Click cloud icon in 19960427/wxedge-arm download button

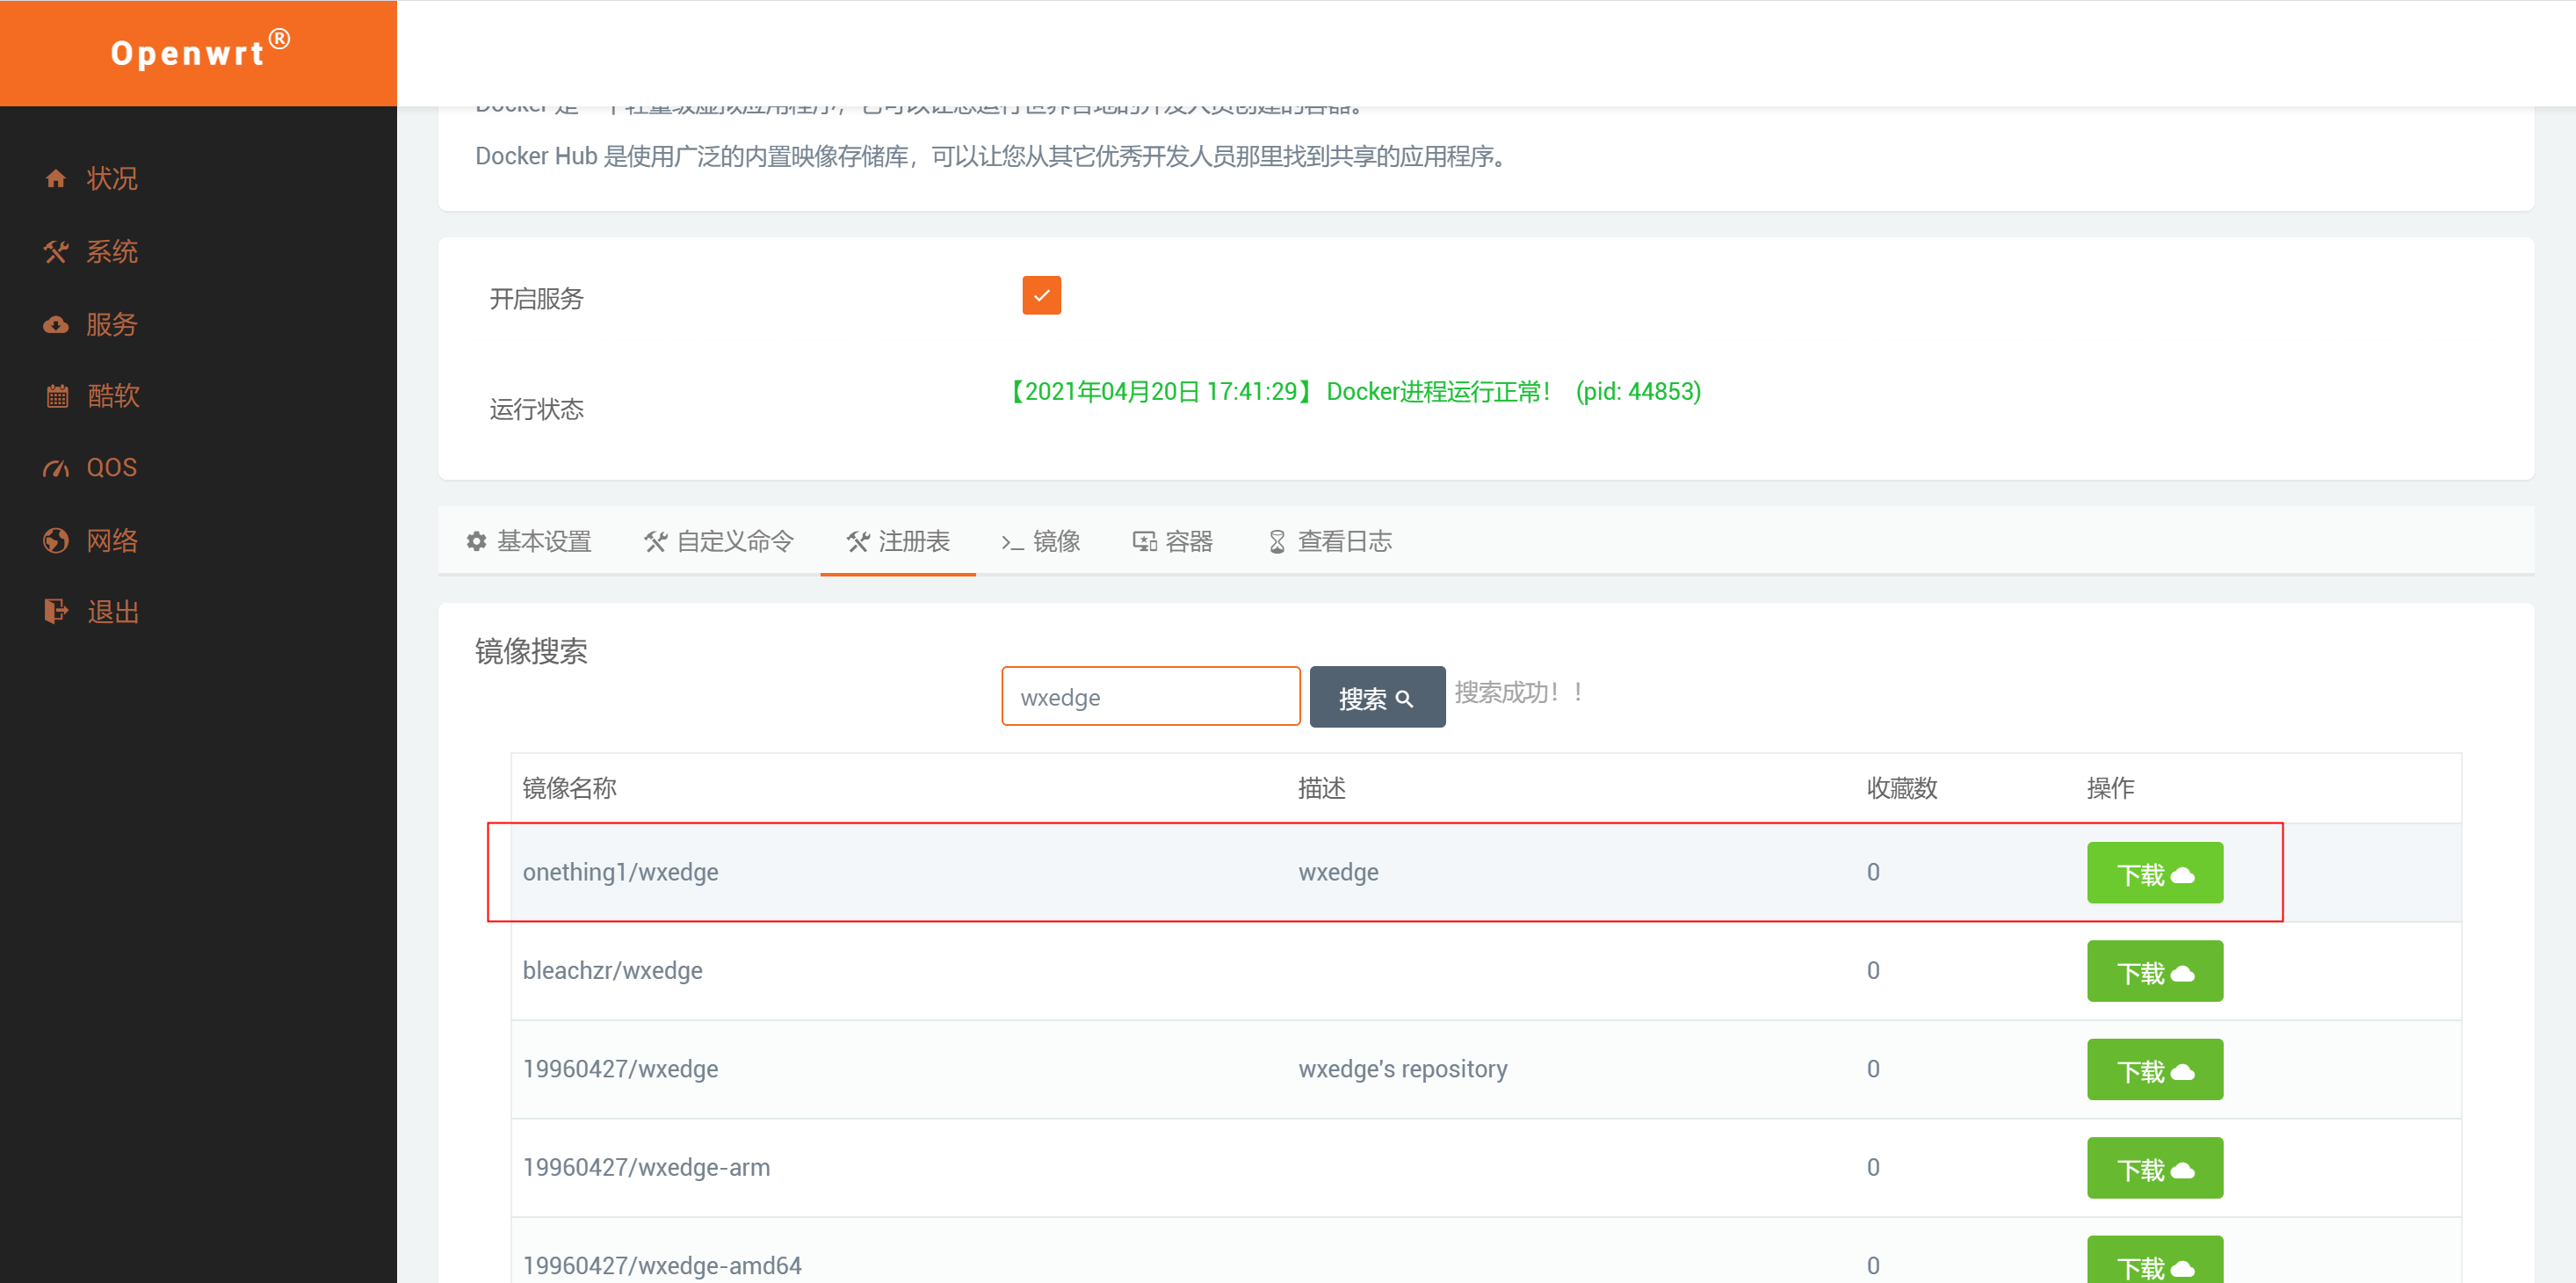point(2183,1171)
